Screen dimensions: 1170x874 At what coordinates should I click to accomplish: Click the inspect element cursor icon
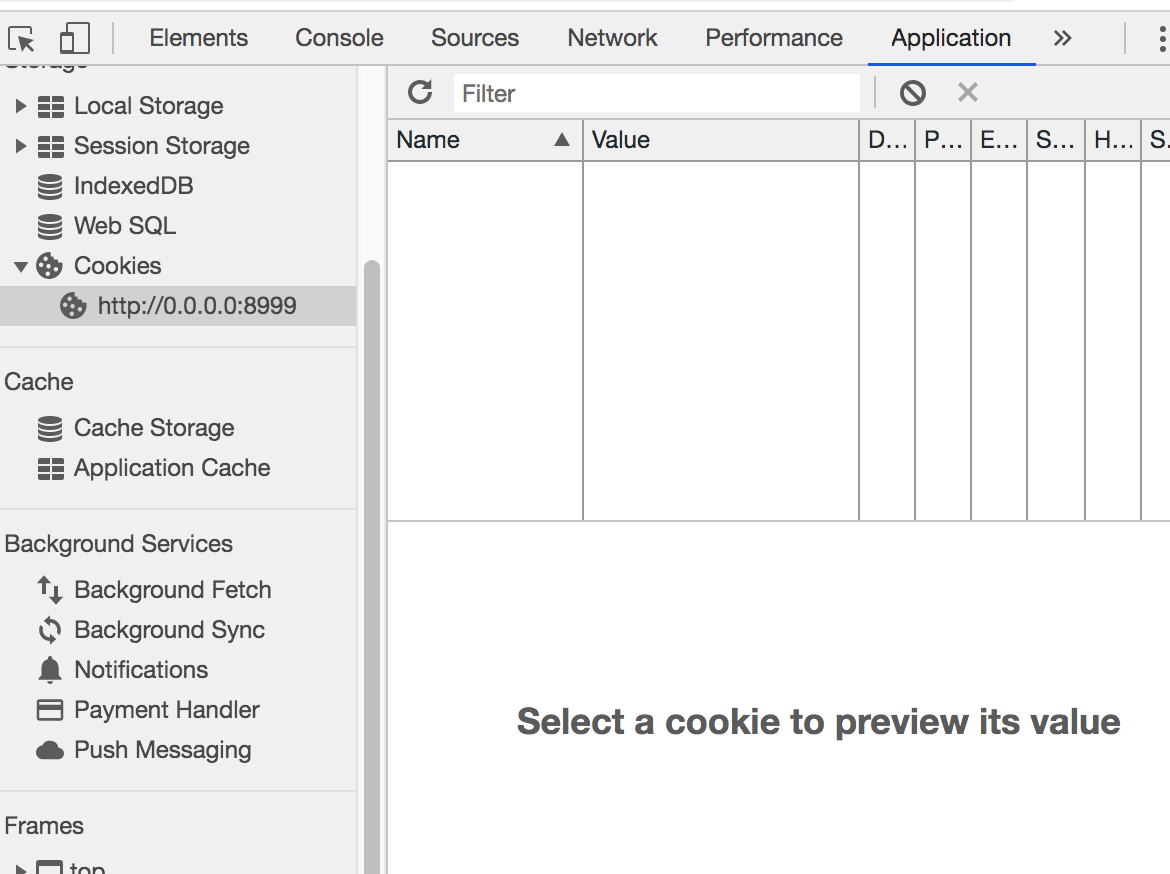coord(22,39)
